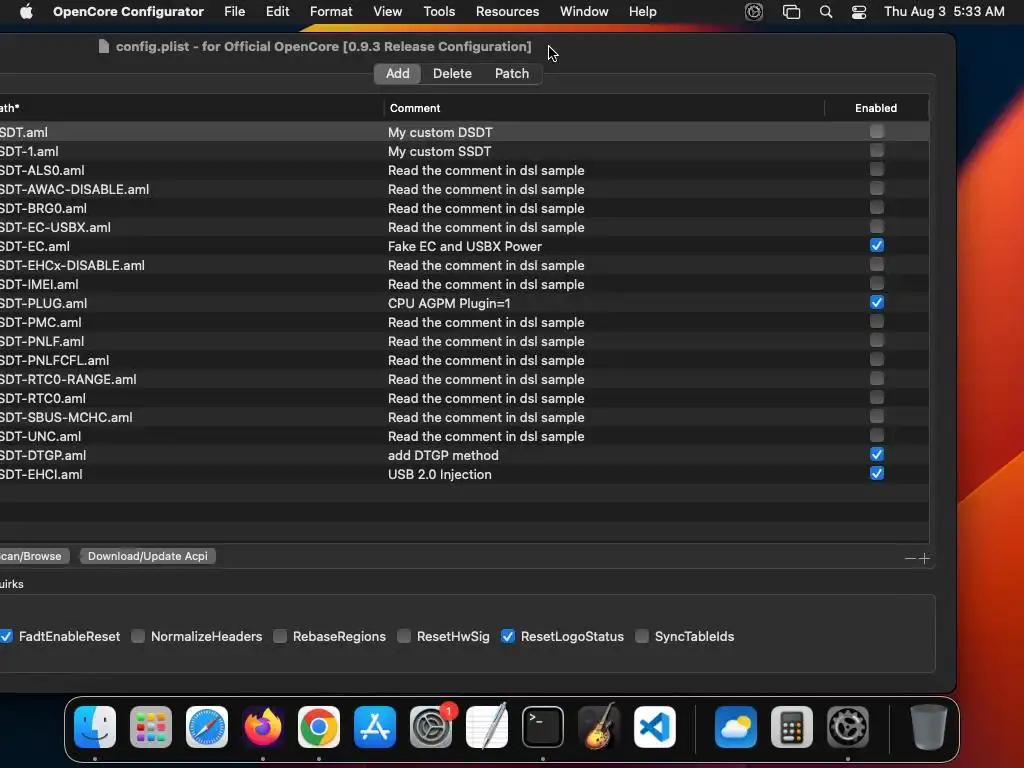
Task: Enable the RebaseRegions quirk
Action: [280, 636]
